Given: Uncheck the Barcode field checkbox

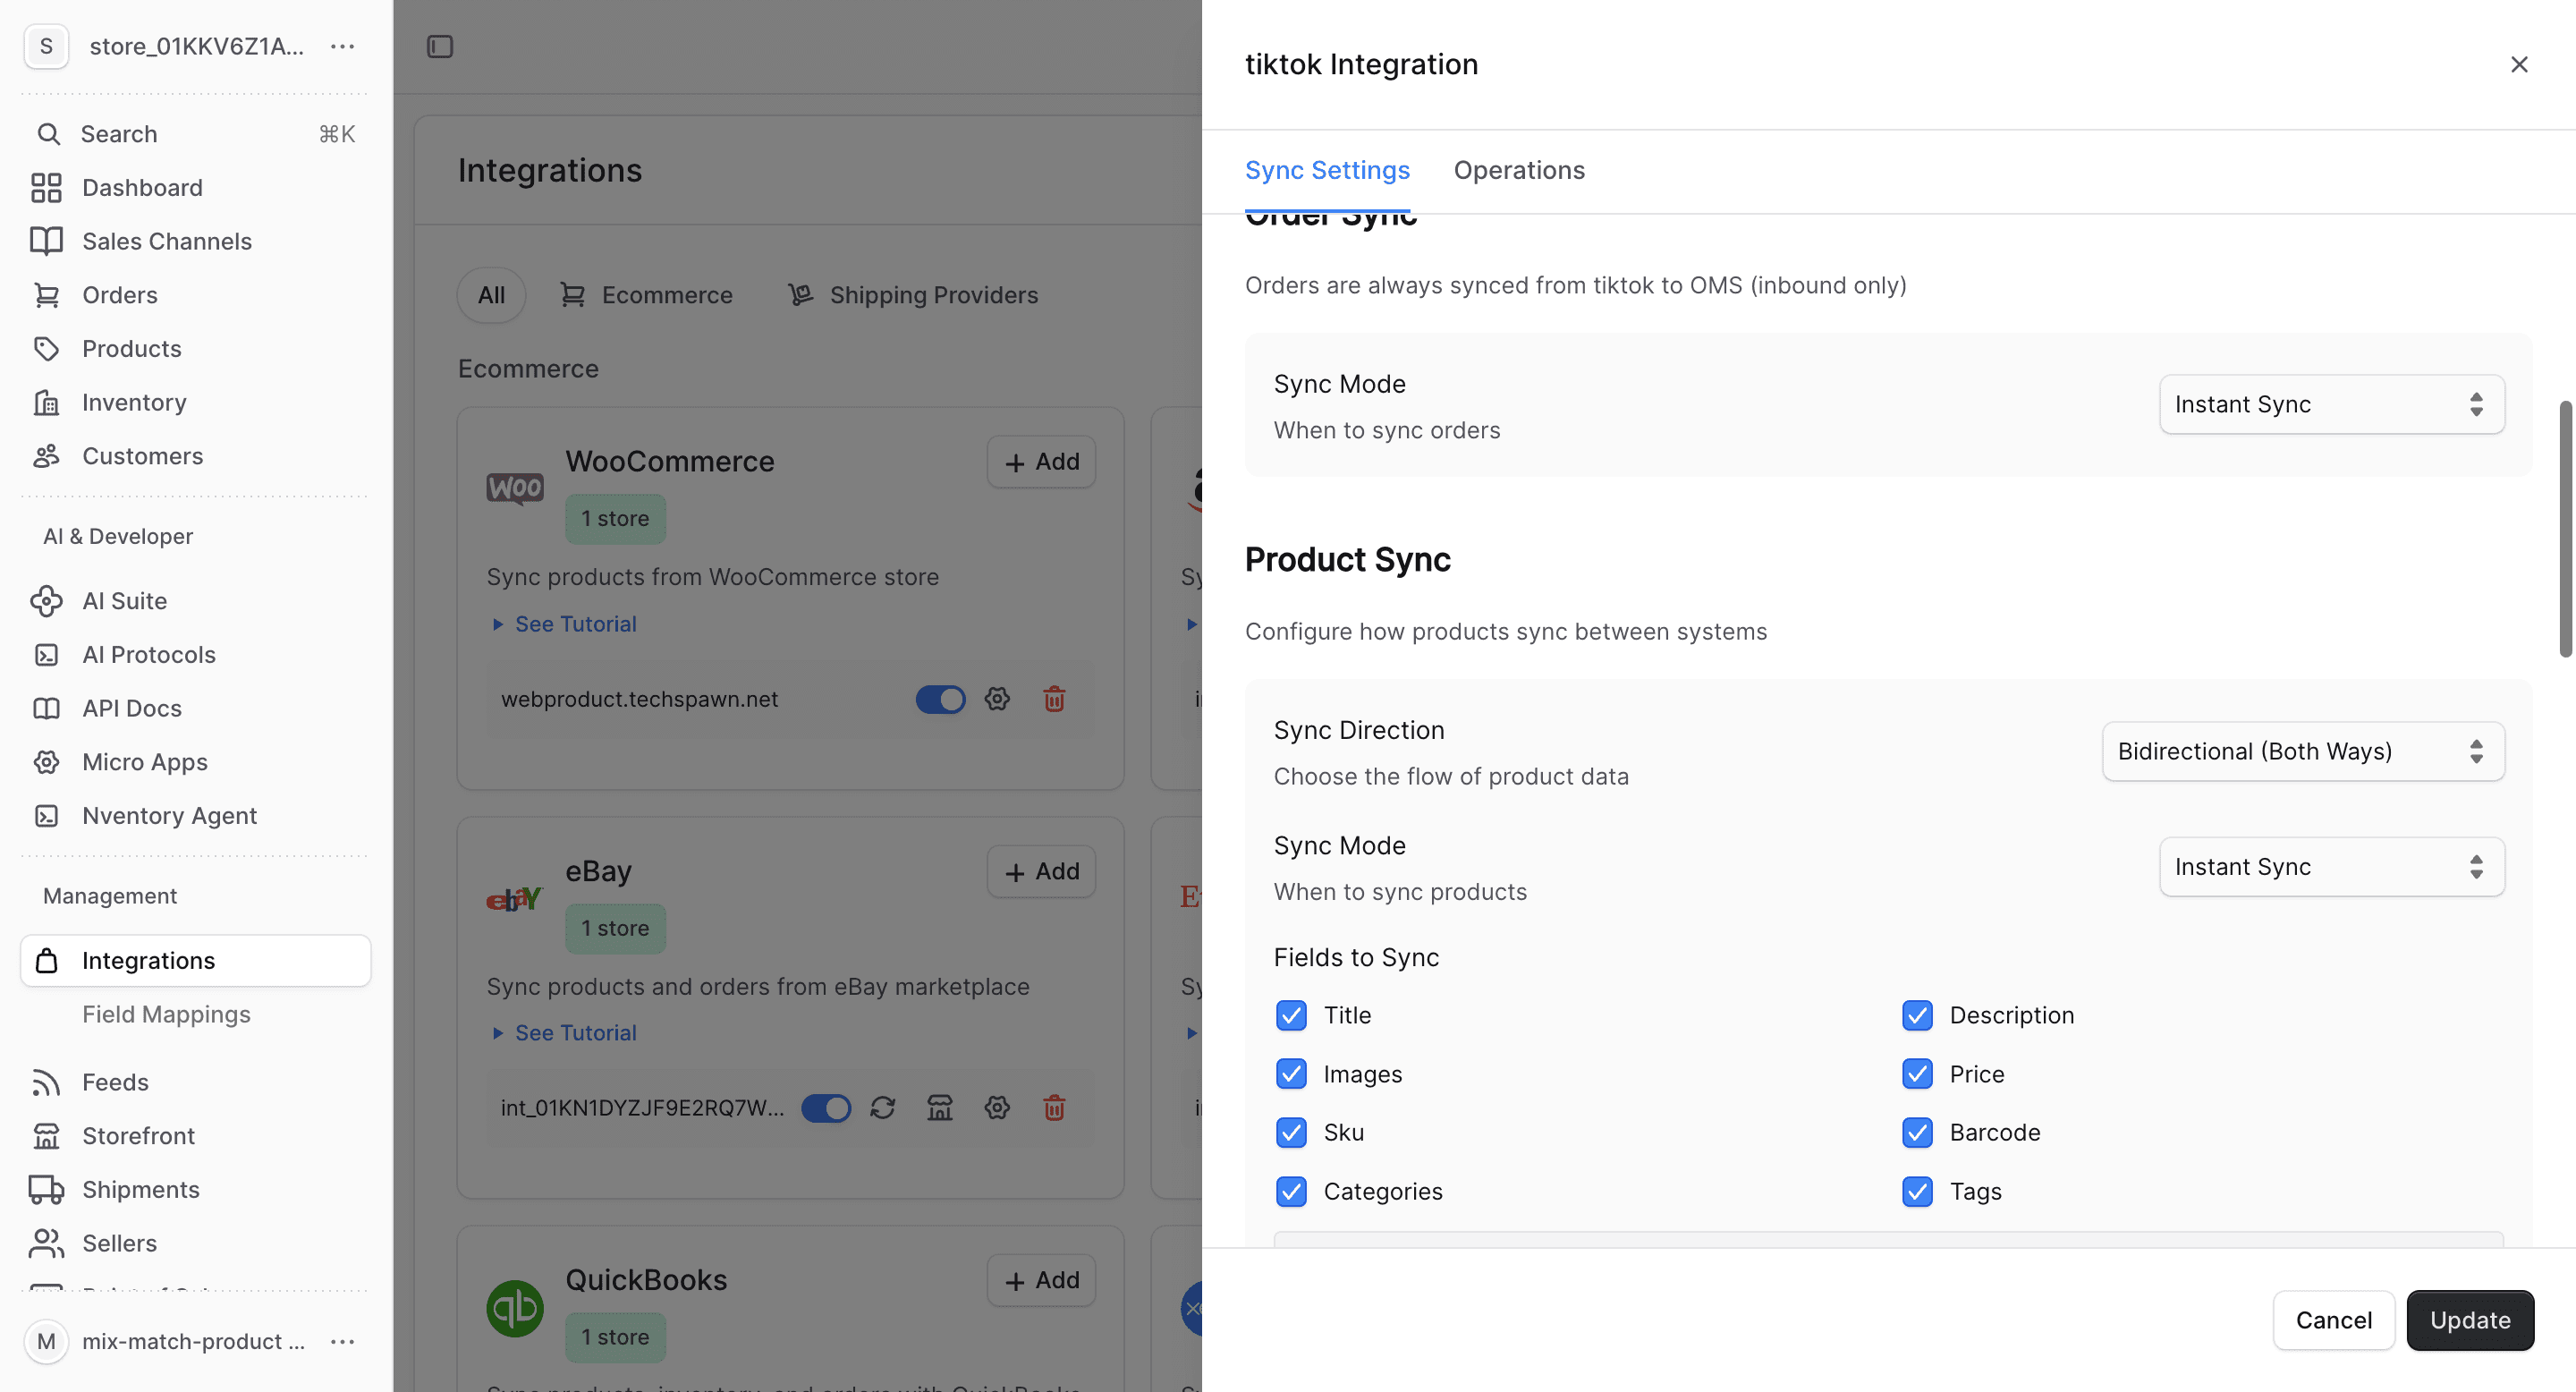Looking at the screenshot, I should pos(1917,1133).
